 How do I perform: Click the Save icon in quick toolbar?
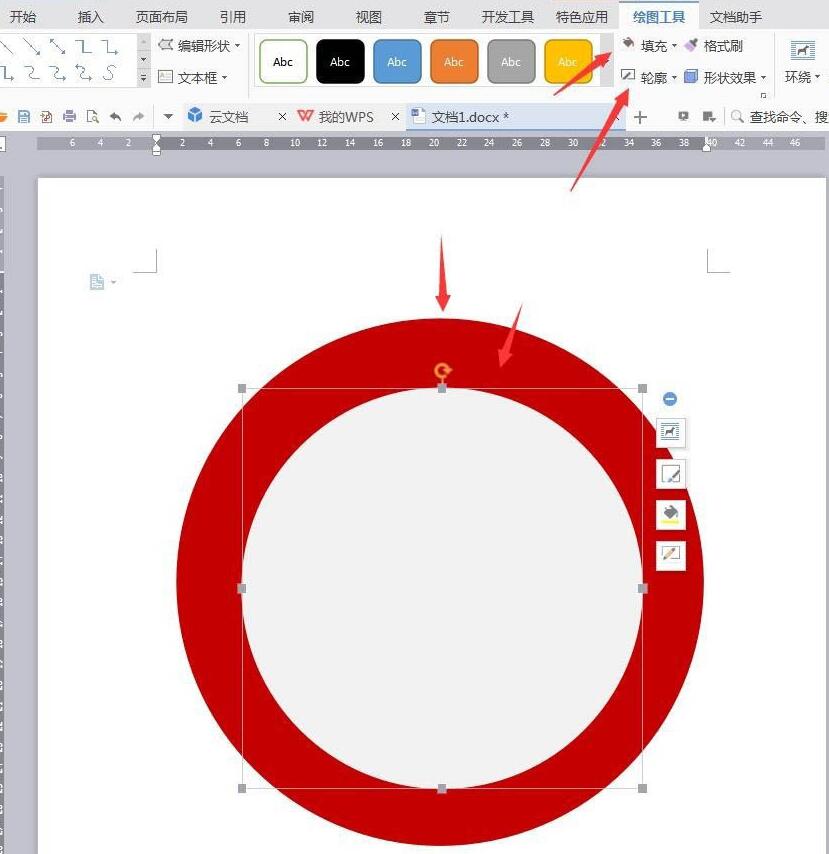coord(23,116)
